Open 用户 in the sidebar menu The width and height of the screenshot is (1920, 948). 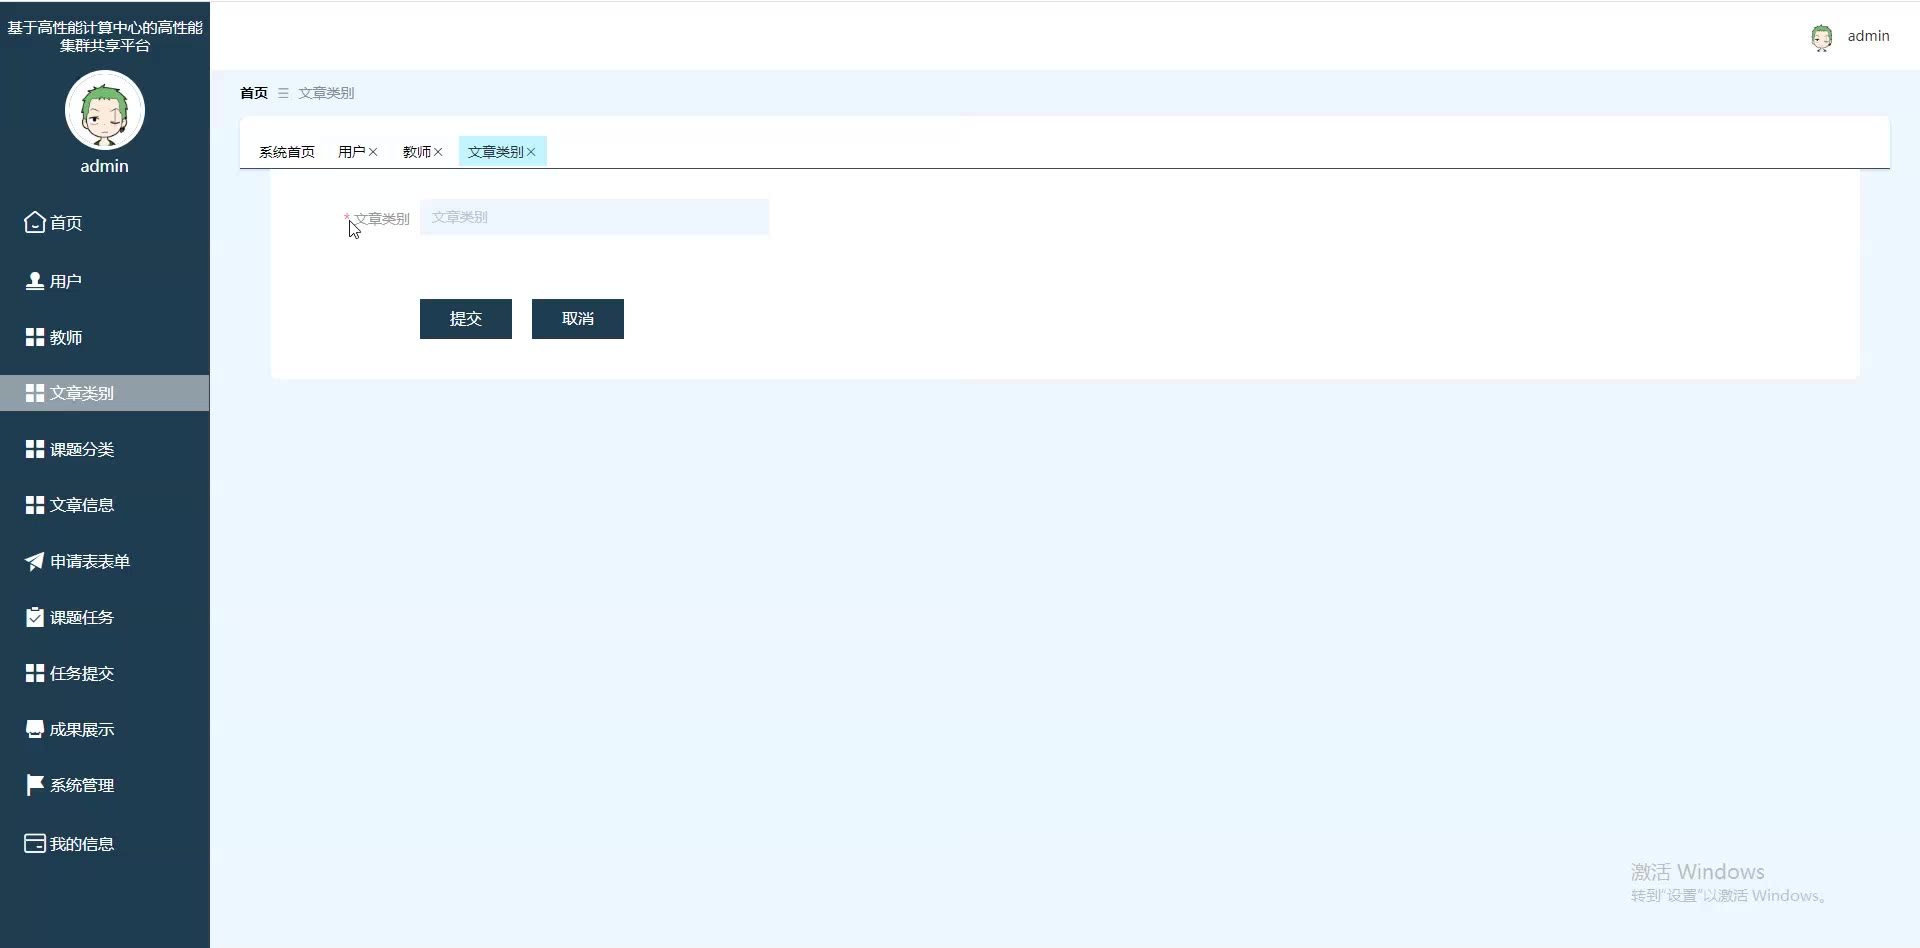coord(105,281)
